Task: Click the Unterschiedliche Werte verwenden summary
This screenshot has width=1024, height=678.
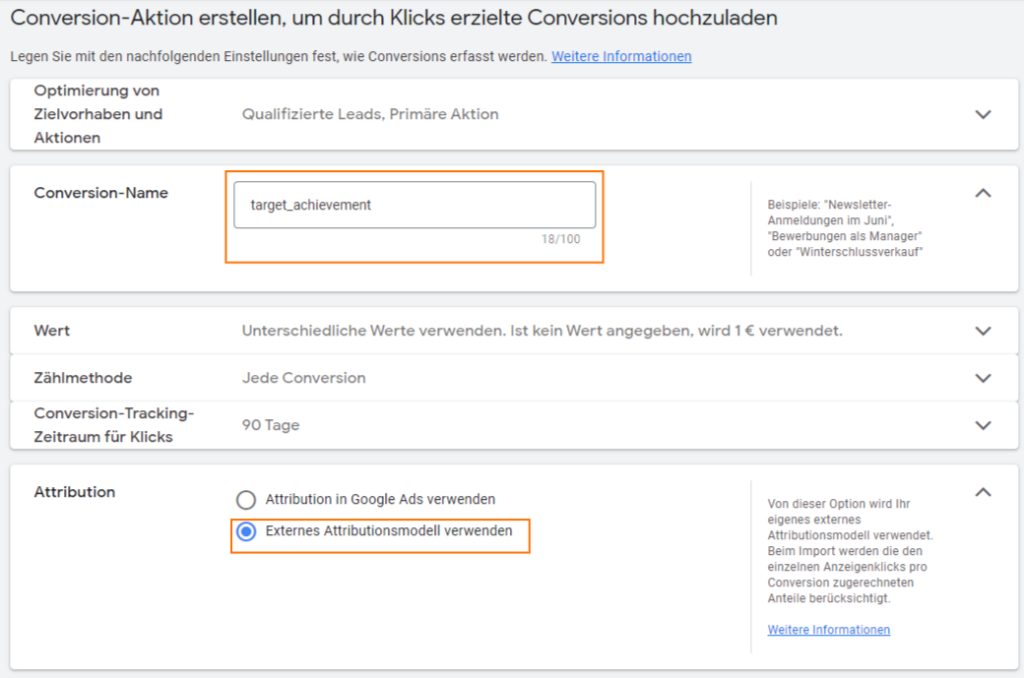Action: click(x=542, y=331)
